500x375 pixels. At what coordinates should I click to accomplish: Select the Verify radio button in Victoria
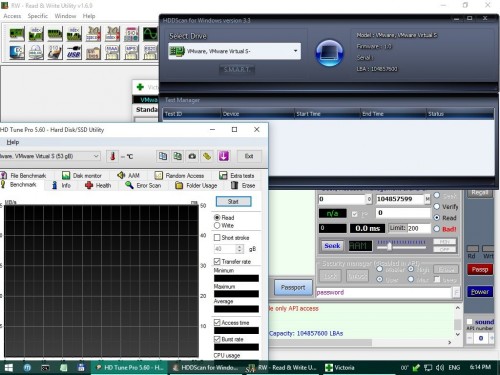437,207
